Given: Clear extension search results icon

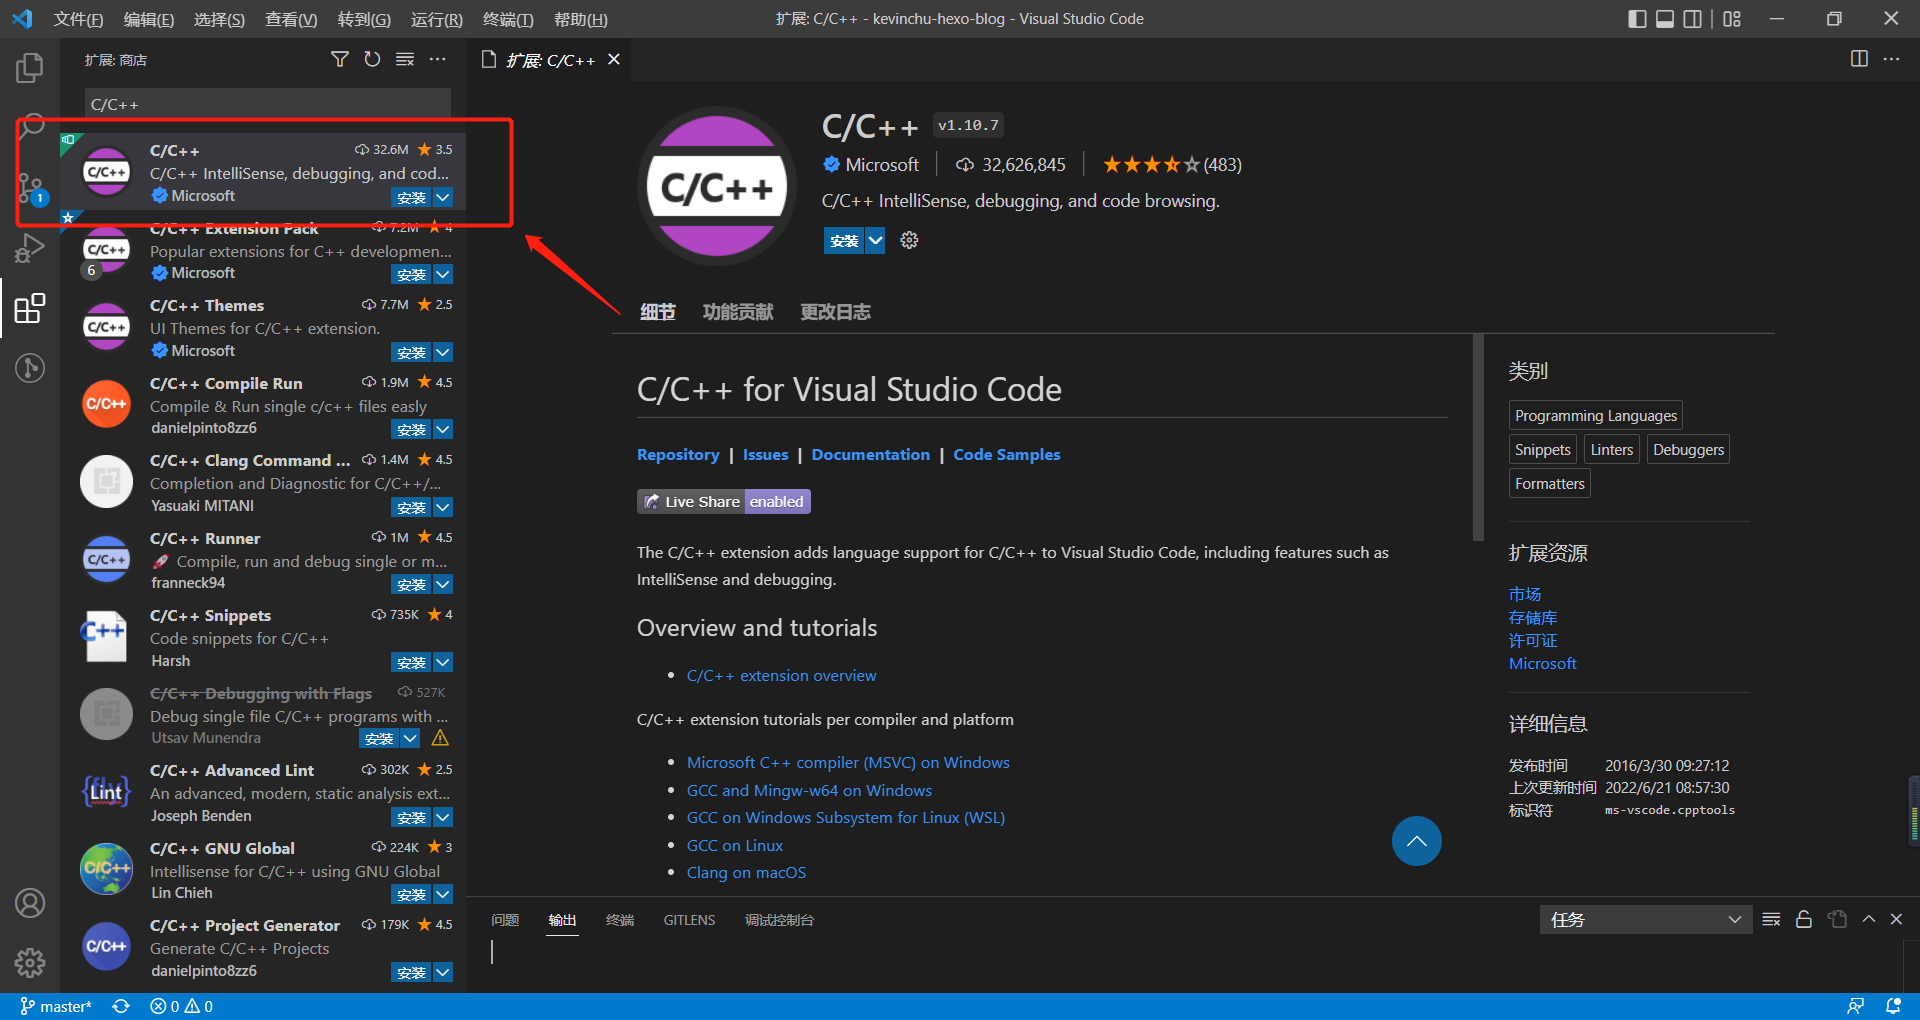Looking at the screenshot, I should point(405,60).
